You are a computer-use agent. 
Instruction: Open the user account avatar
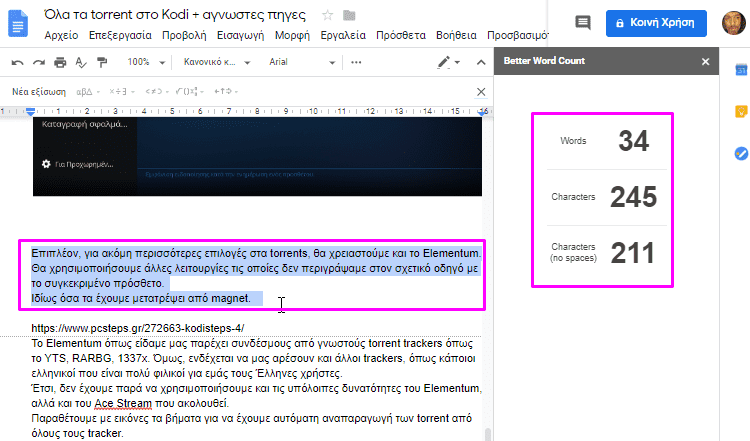(733, 22)
